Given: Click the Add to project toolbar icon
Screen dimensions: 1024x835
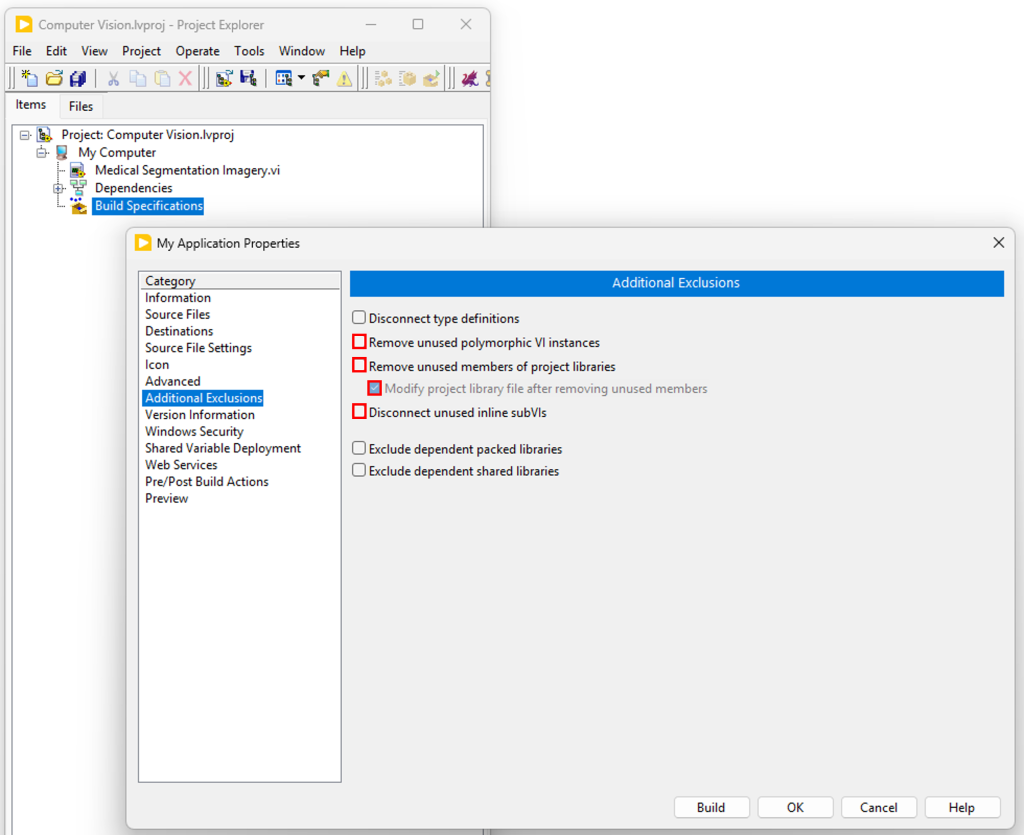Looking at the screenshot, I should (224, 79).
